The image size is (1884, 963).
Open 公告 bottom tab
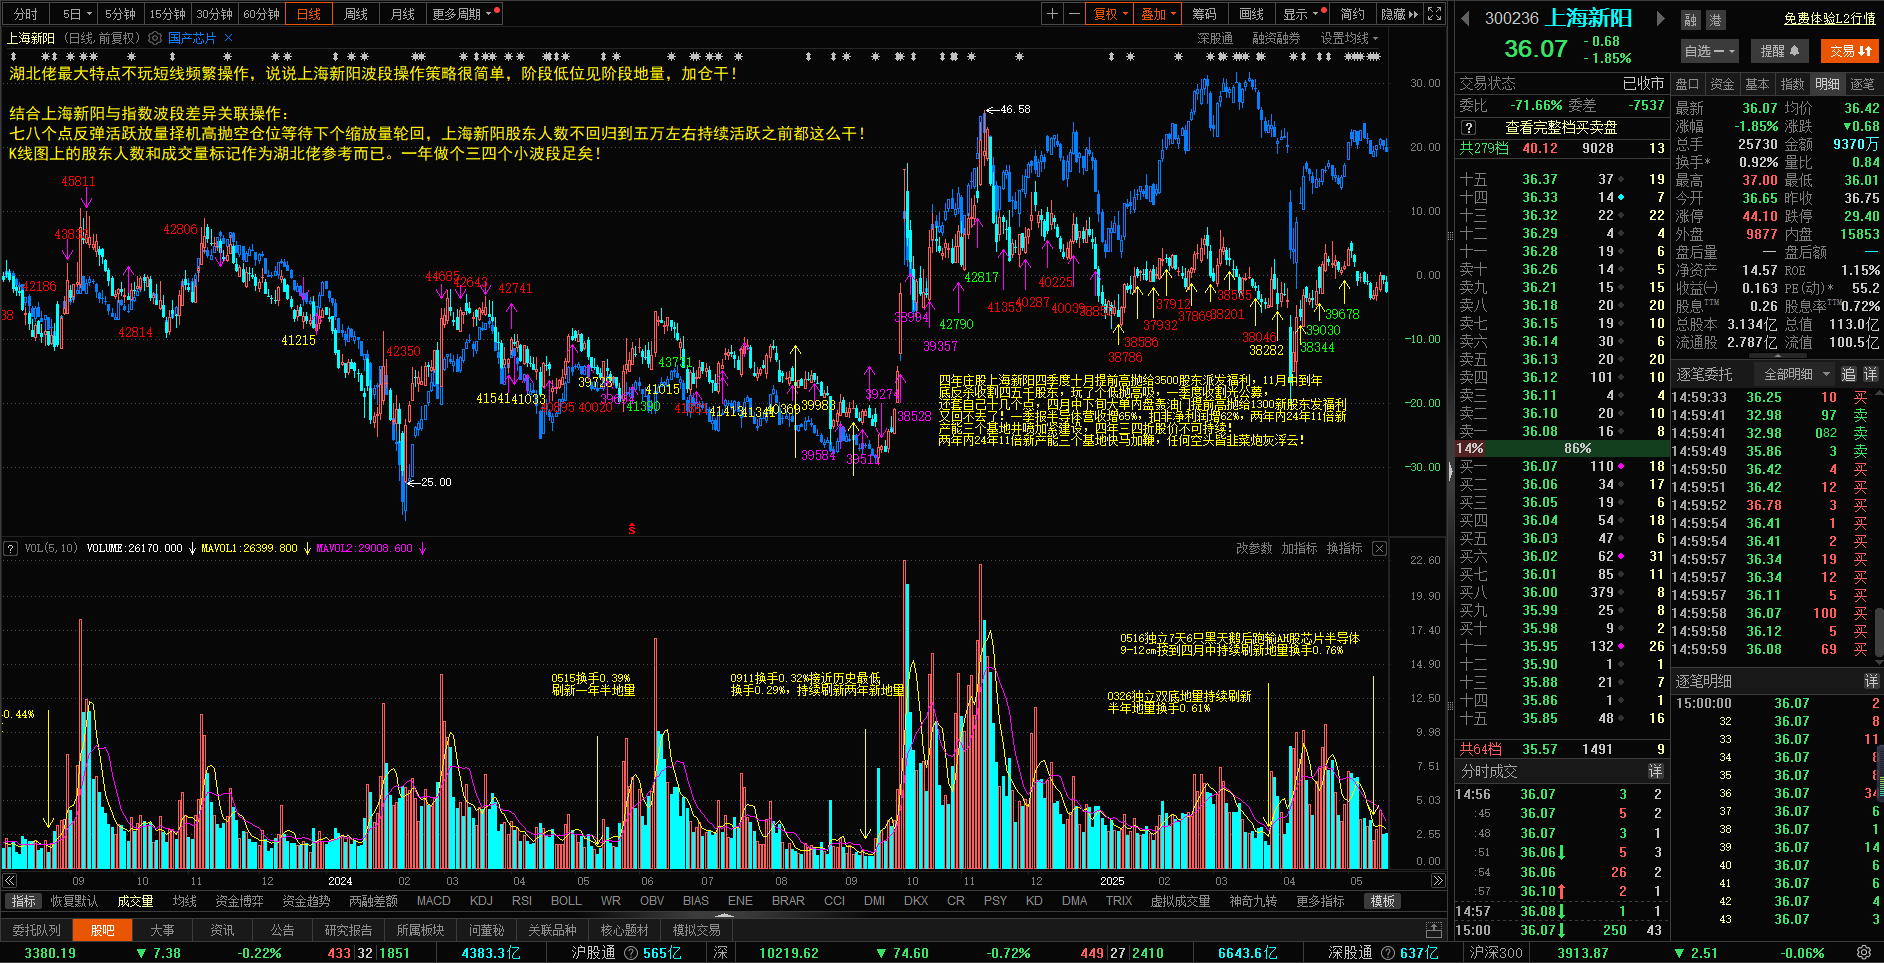(x=283, y=930)
